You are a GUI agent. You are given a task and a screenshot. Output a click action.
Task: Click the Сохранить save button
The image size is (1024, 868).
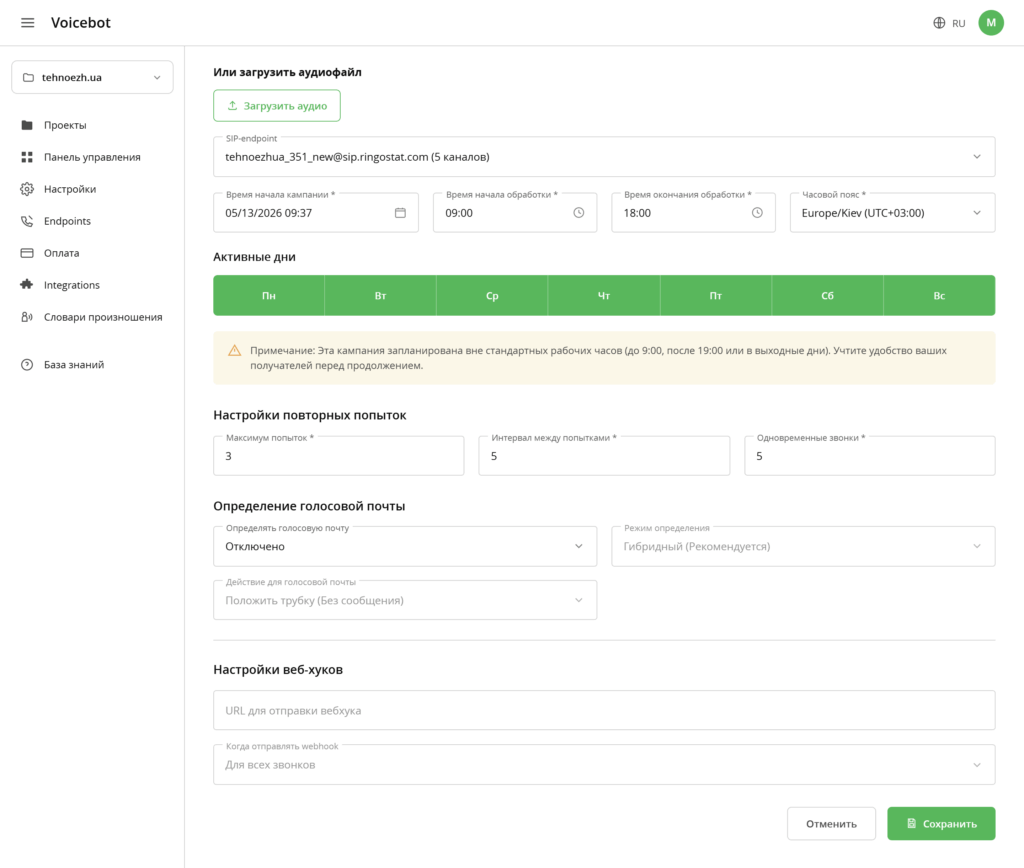[x=941, y=824]
